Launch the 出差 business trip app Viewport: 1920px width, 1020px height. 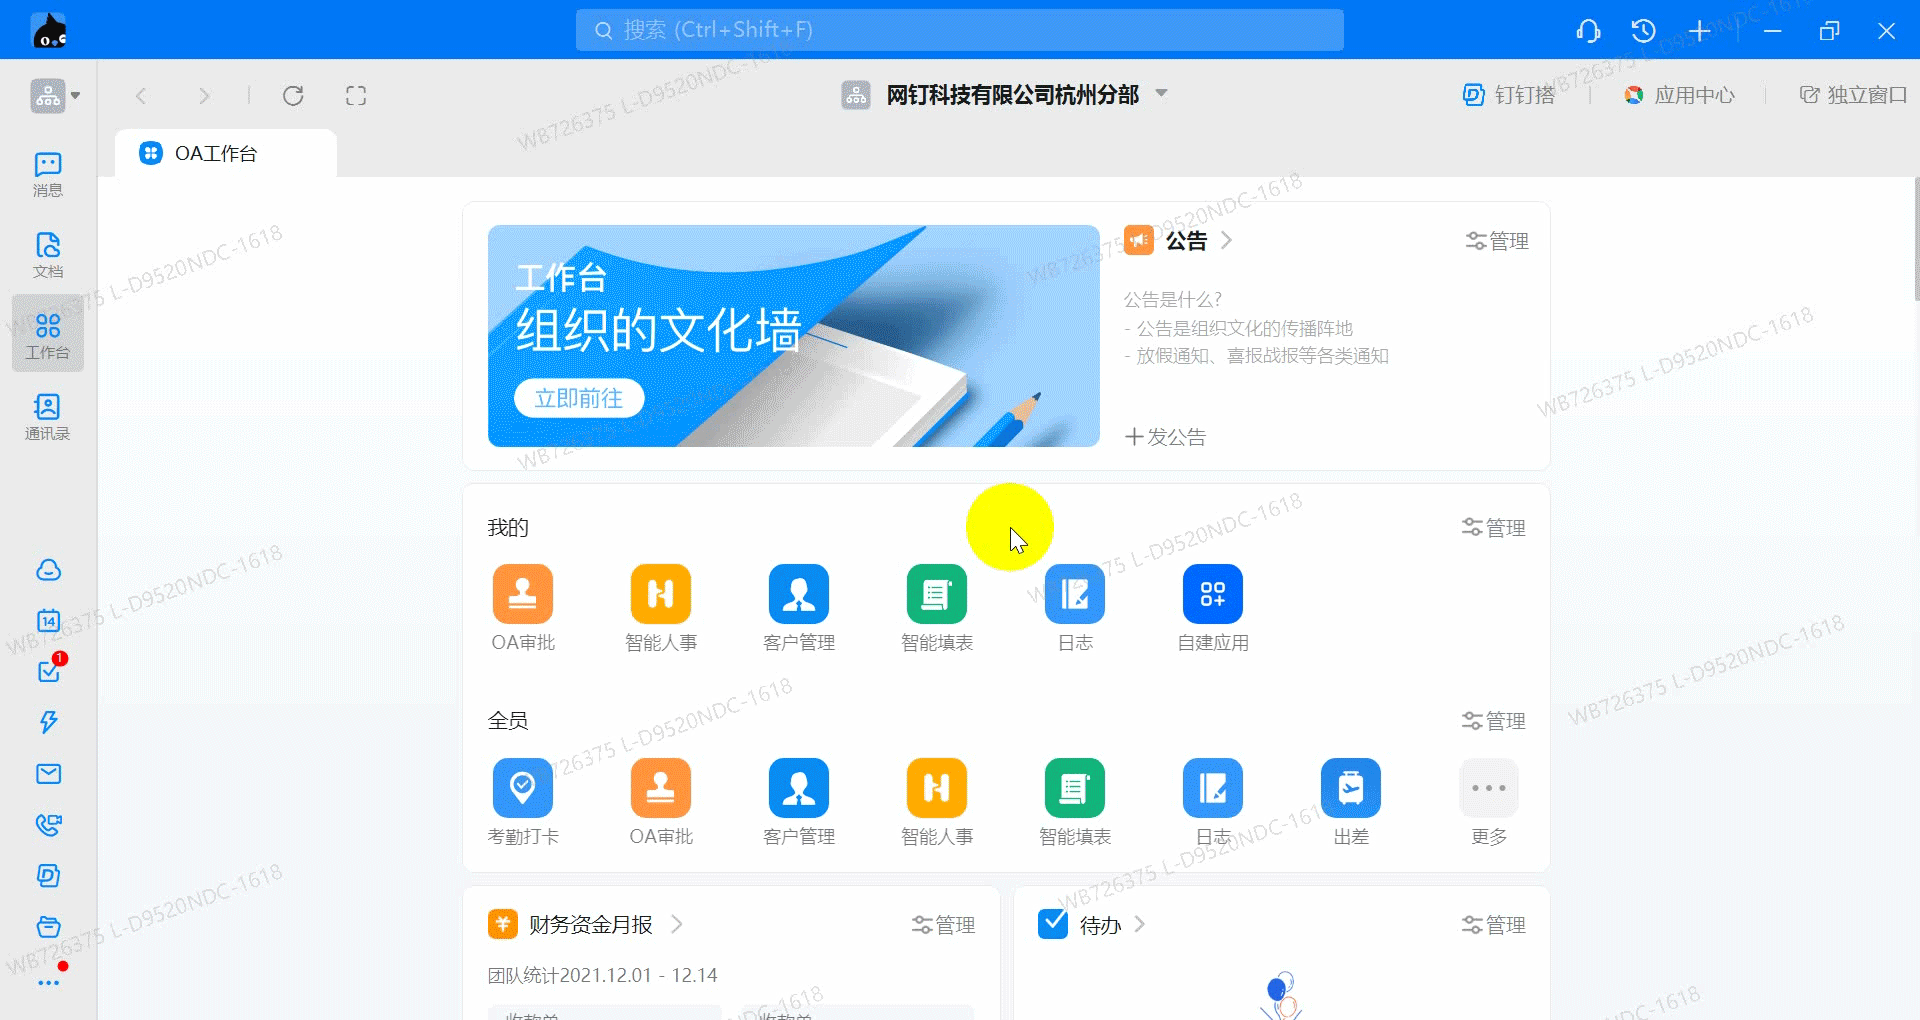tap(1350, 788)
